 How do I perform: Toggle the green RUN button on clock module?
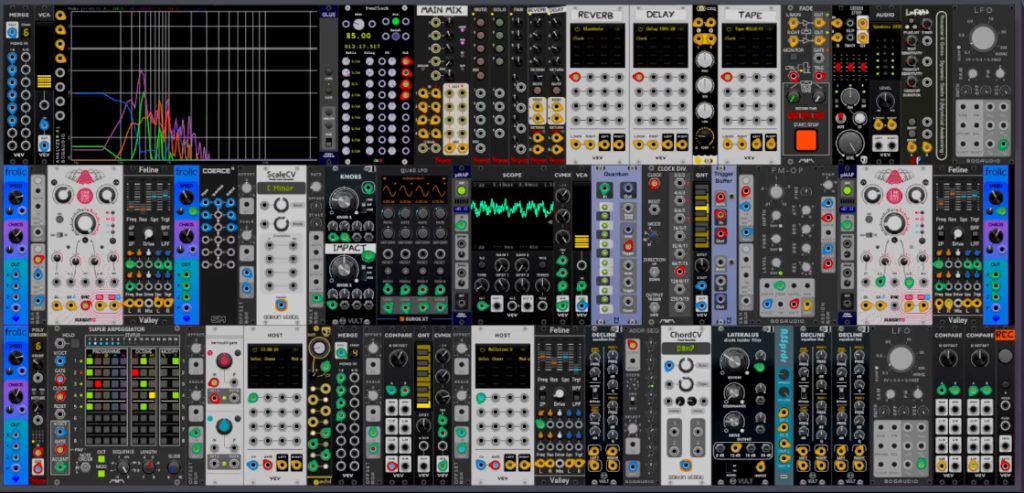(395, 21)
